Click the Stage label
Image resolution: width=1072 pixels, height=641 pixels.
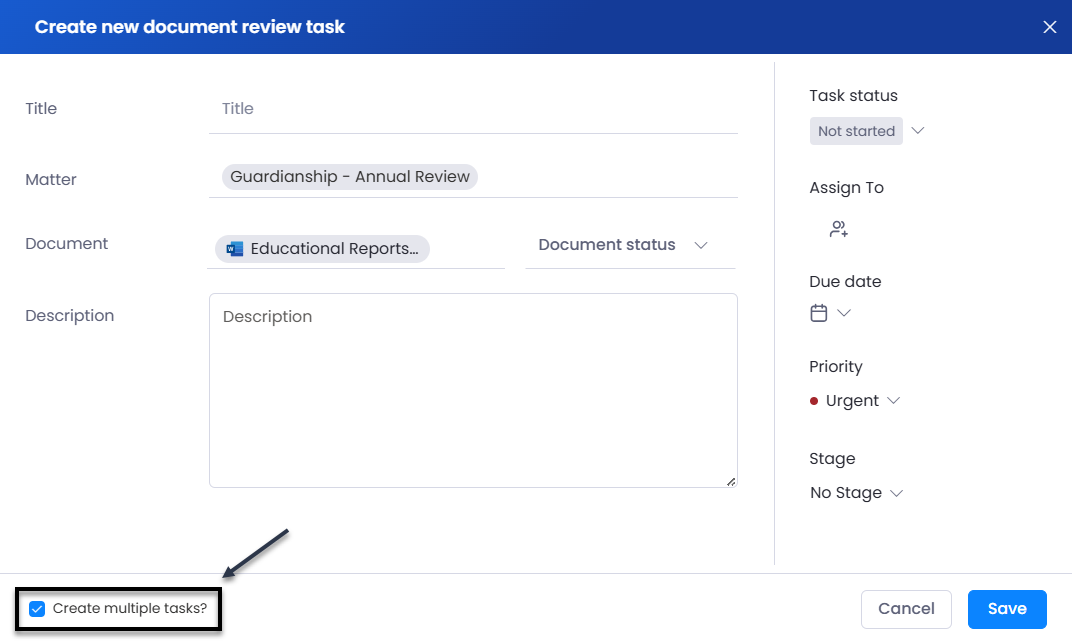(832, 459)
